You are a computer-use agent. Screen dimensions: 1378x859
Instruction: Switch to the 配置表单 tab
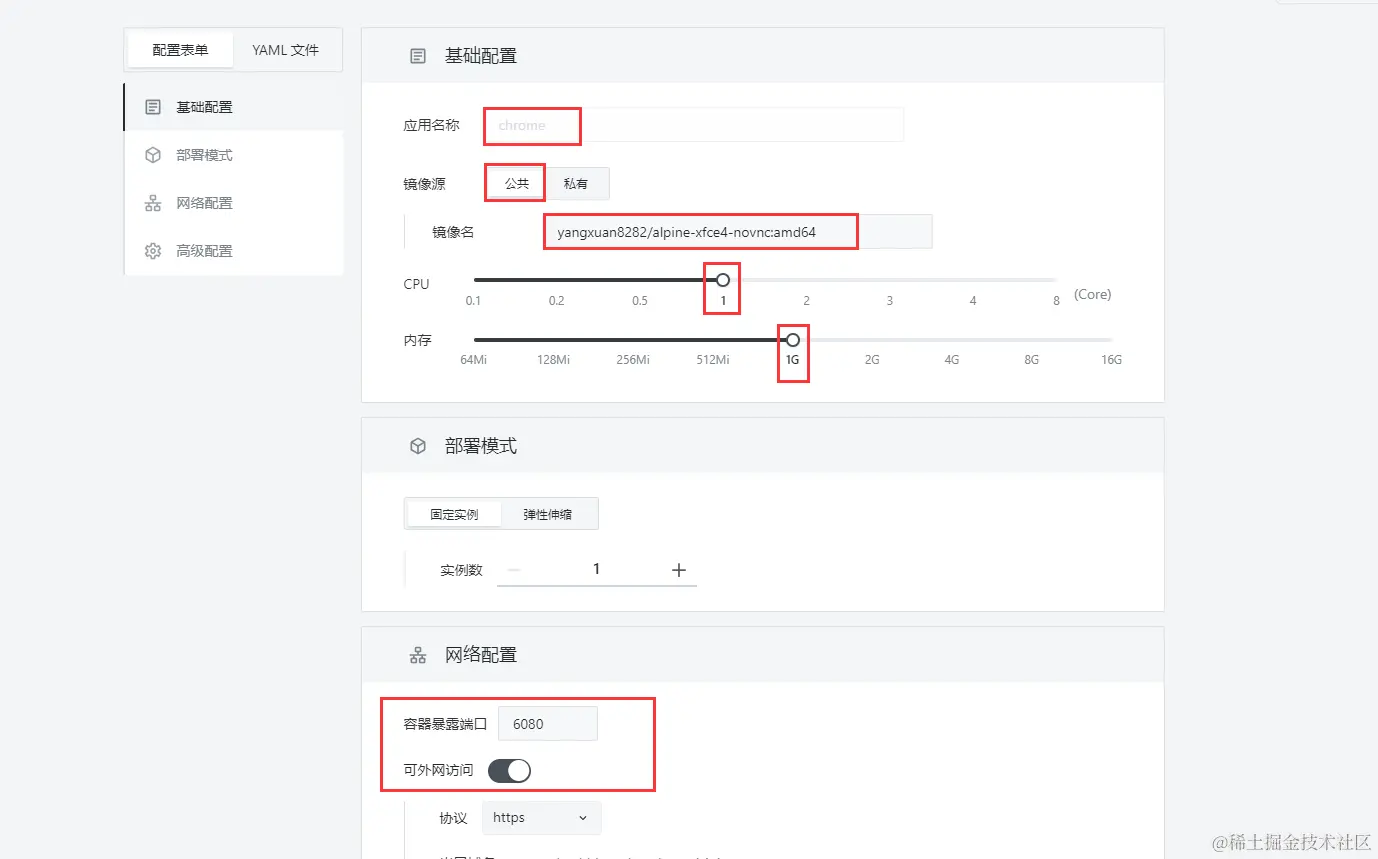[x=180, y=50]
